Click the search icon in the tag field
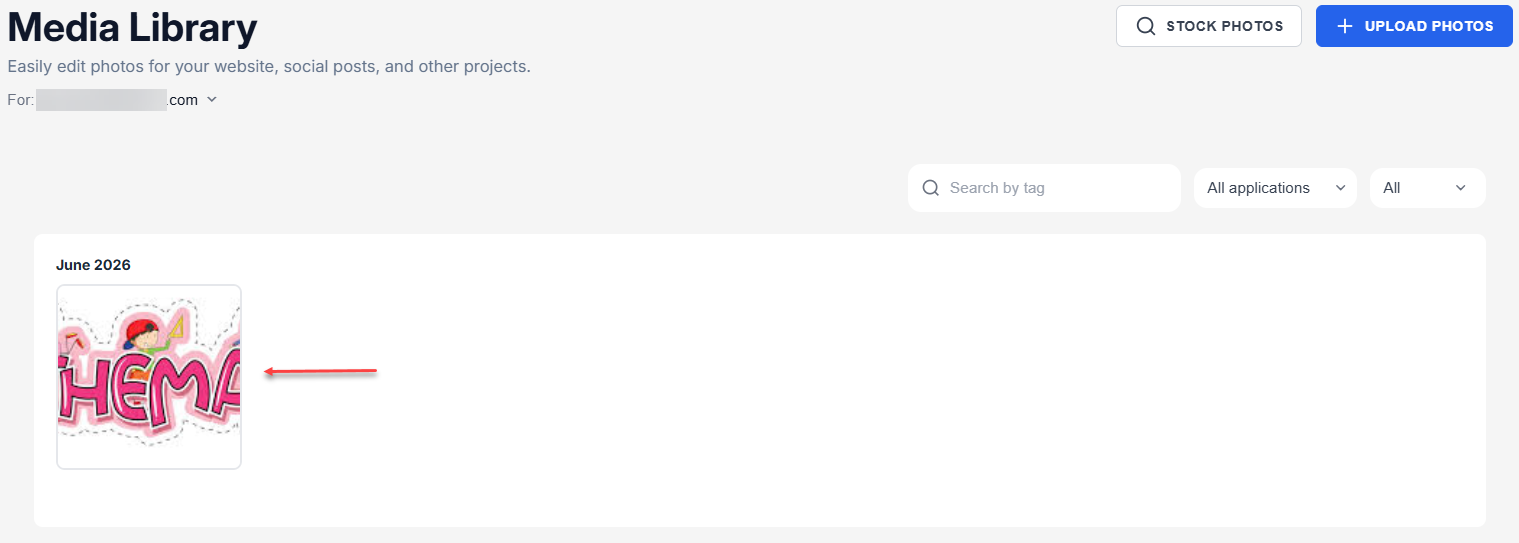1519x543 pixels. [x=931, y=188]
